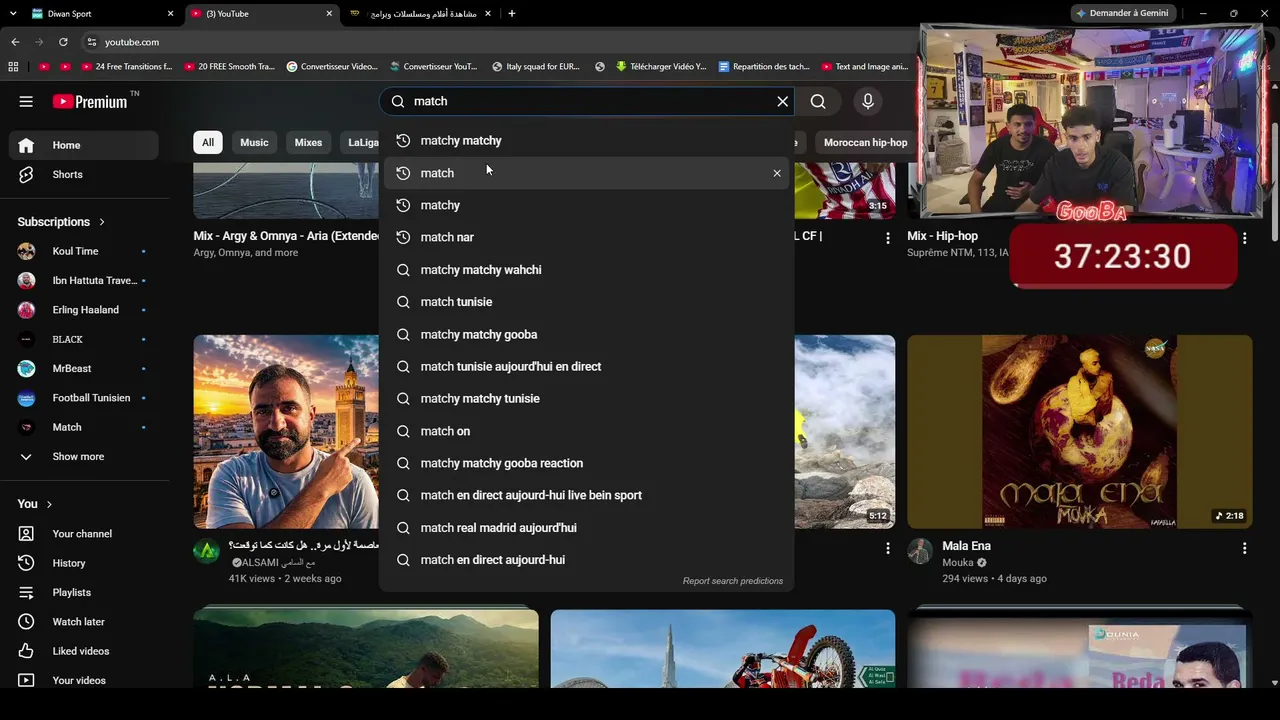Open Liked videos in the sidebar
The height and width of the screenshot is (720, 1280).
click(x=84, y=651)
